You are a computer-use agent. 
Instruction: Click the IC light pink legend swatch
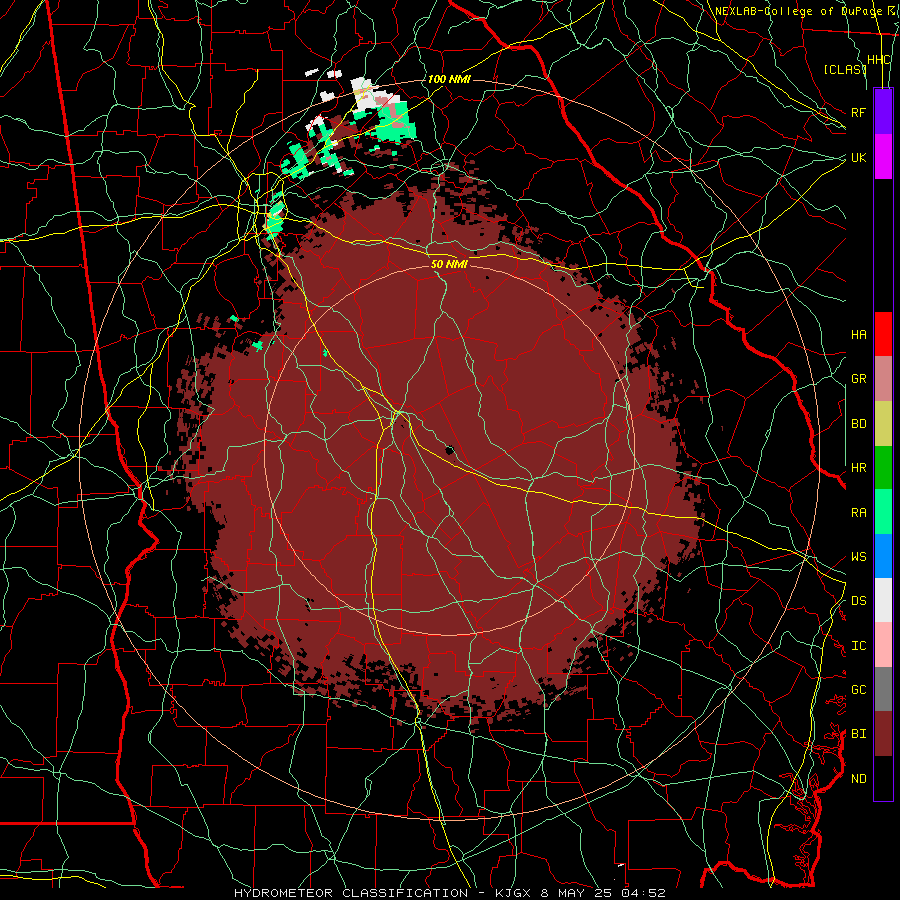coord(883,645)
